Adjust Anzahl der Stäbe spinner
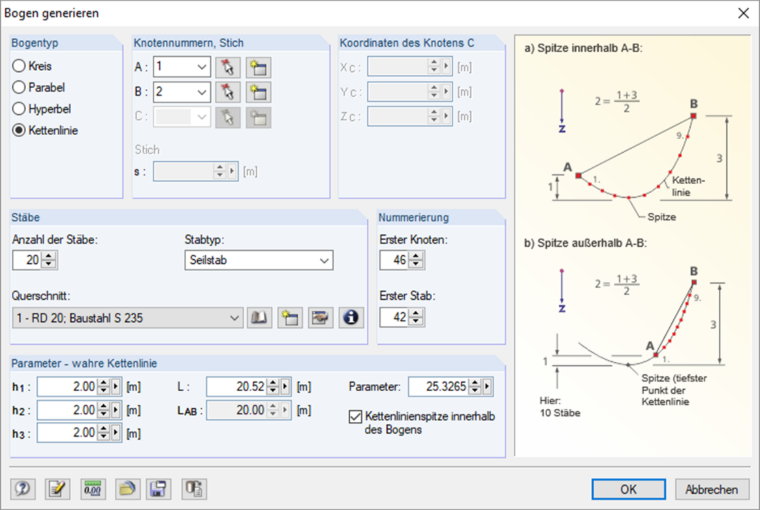Screen dimensions: 760x510 pyautogui.click(x=48, y=260)
